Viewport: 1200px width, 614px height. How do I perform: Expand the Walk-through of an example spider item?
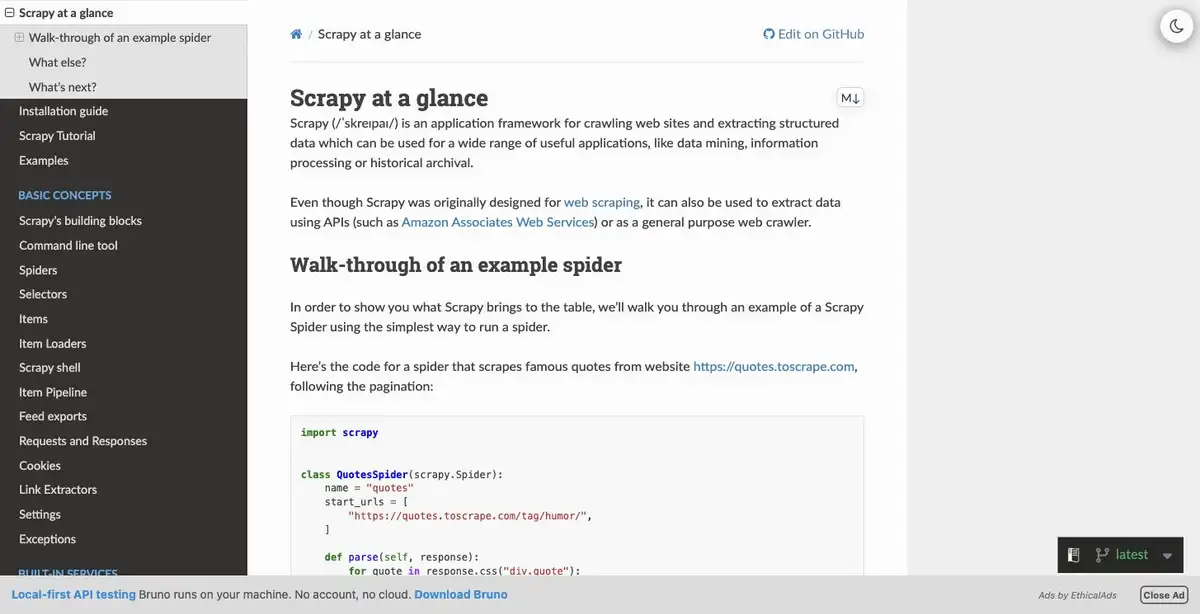click(x=19, y=37)
